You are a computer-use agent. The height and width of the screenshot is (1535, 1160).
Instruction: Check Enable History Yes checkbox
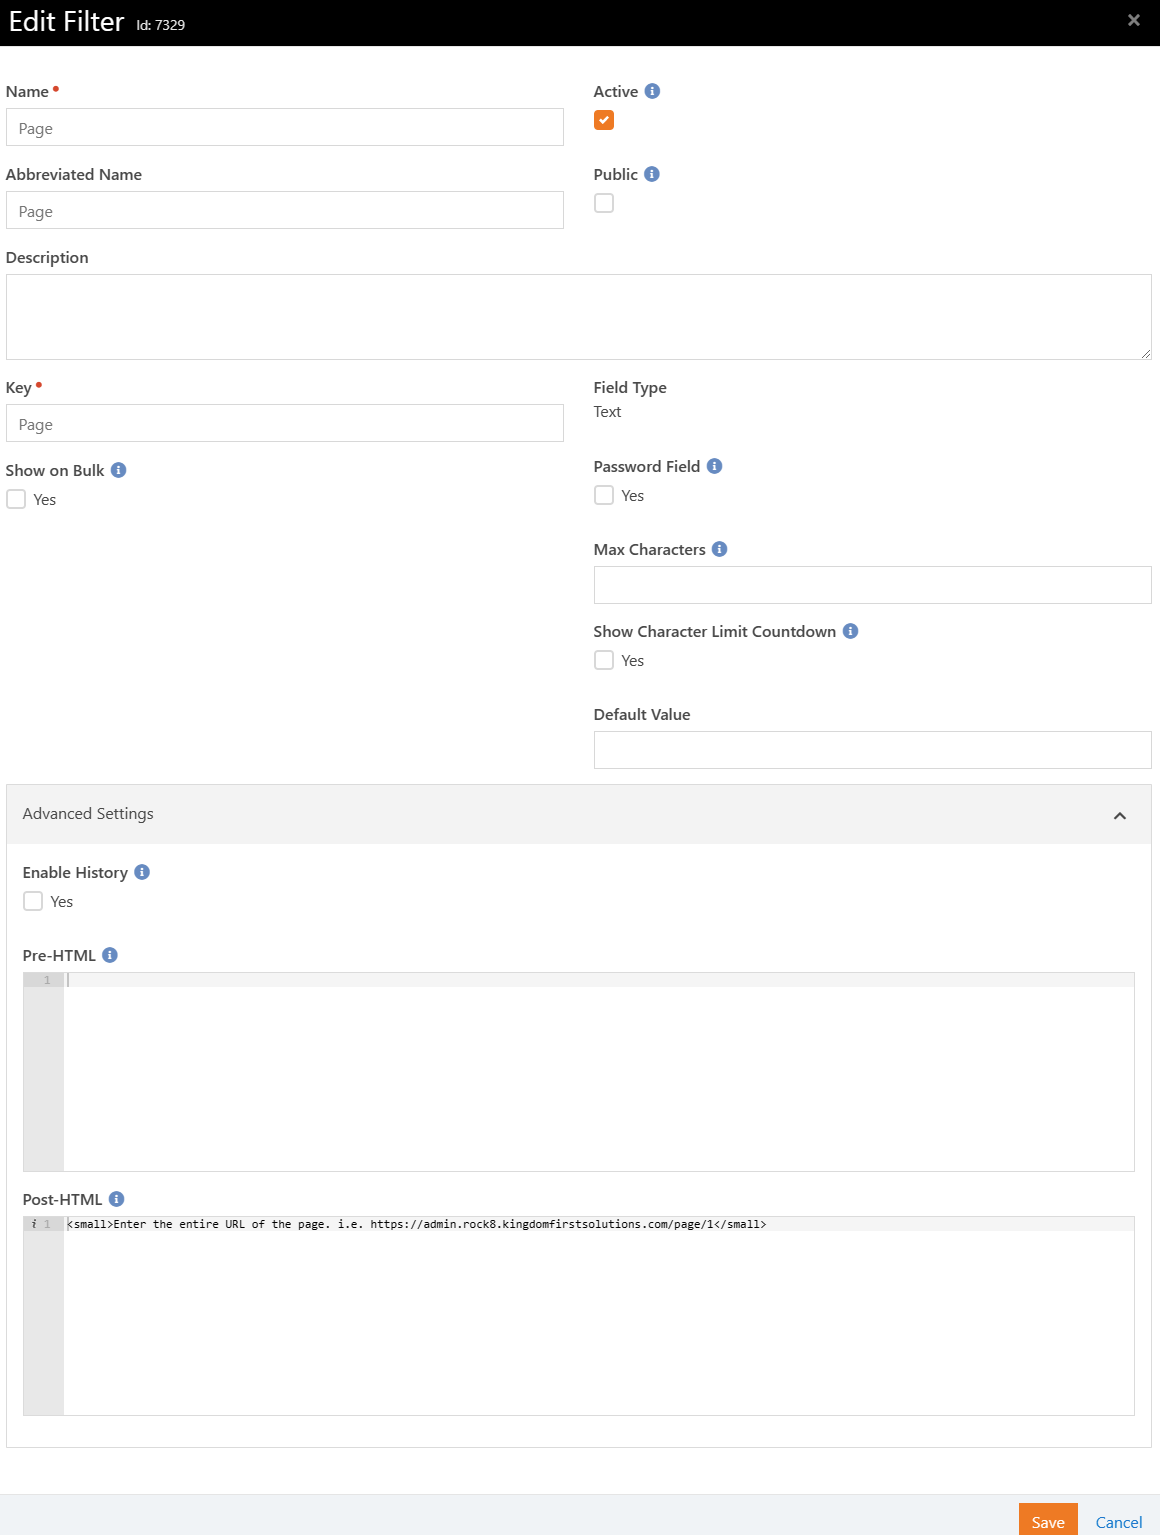(x=33, y=901)
